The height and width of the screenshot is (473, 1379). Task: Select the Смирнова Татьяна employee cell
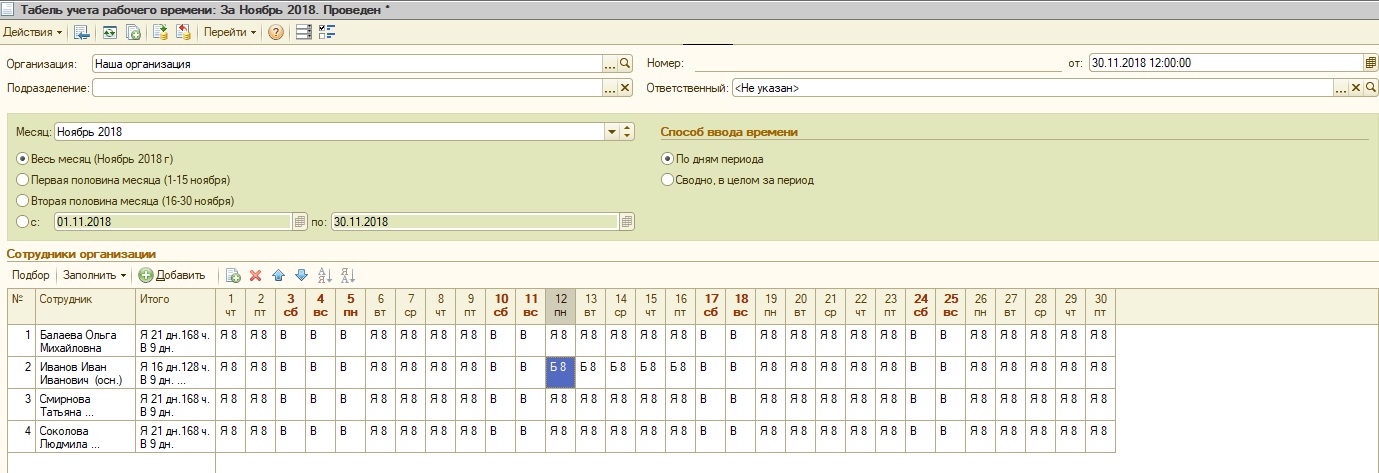click(85, 404)
